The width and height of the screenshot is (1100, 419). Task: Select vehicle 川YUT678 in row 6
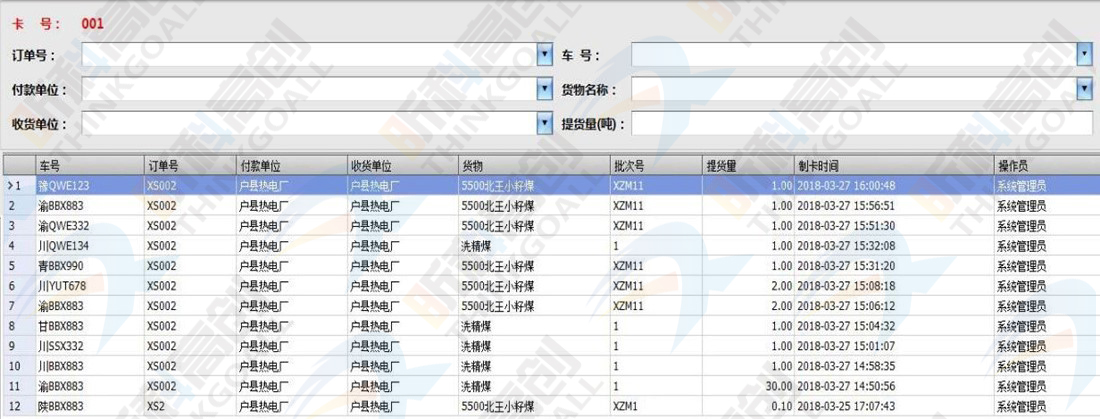[62, 286]
